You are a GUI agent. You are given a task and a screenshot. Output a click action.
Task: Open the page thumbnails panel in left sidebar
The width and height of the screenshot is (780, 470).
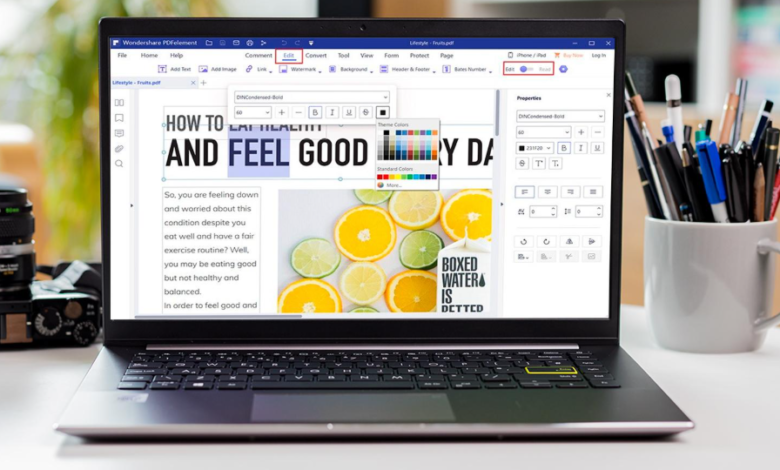(x=119, y=102)
